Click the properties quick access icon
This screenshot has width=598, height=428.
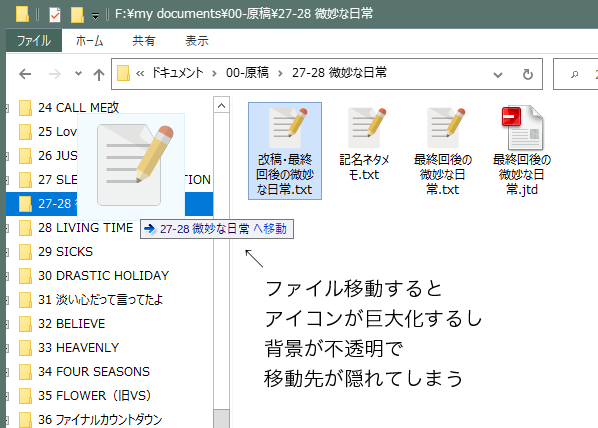(x=55, y=15)
